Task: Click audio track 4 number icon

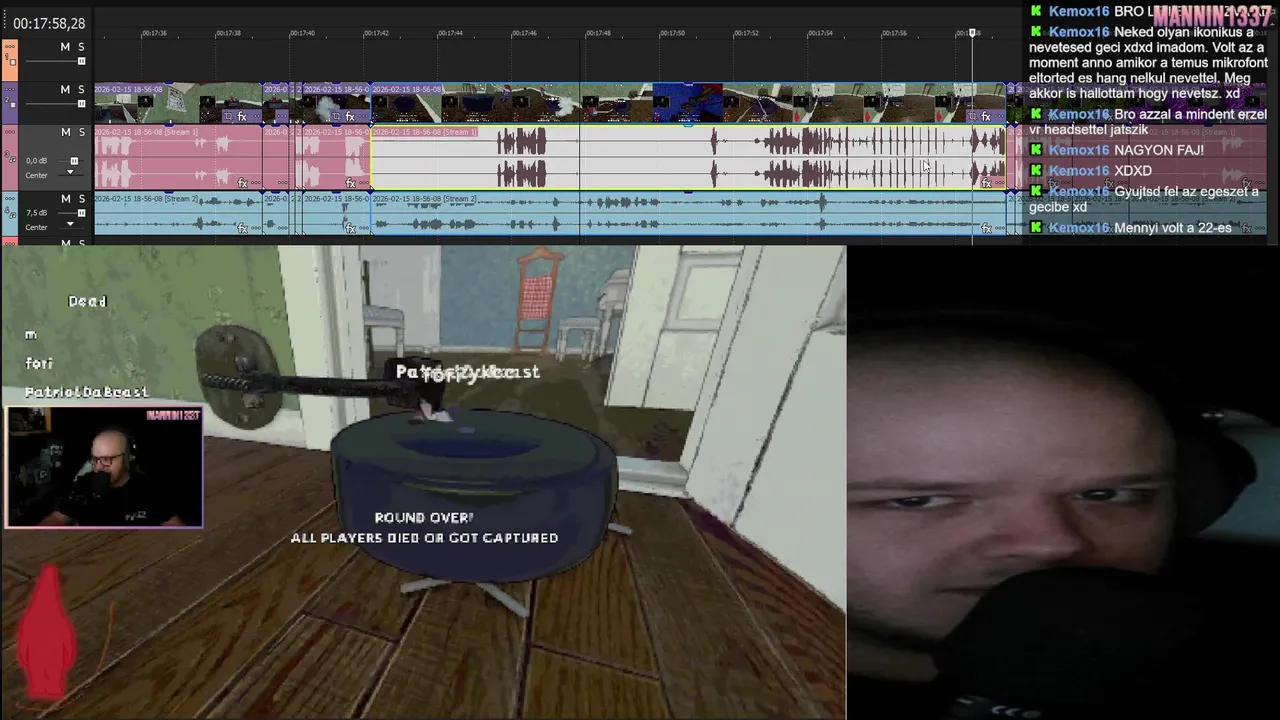Action: click(10, 213)
